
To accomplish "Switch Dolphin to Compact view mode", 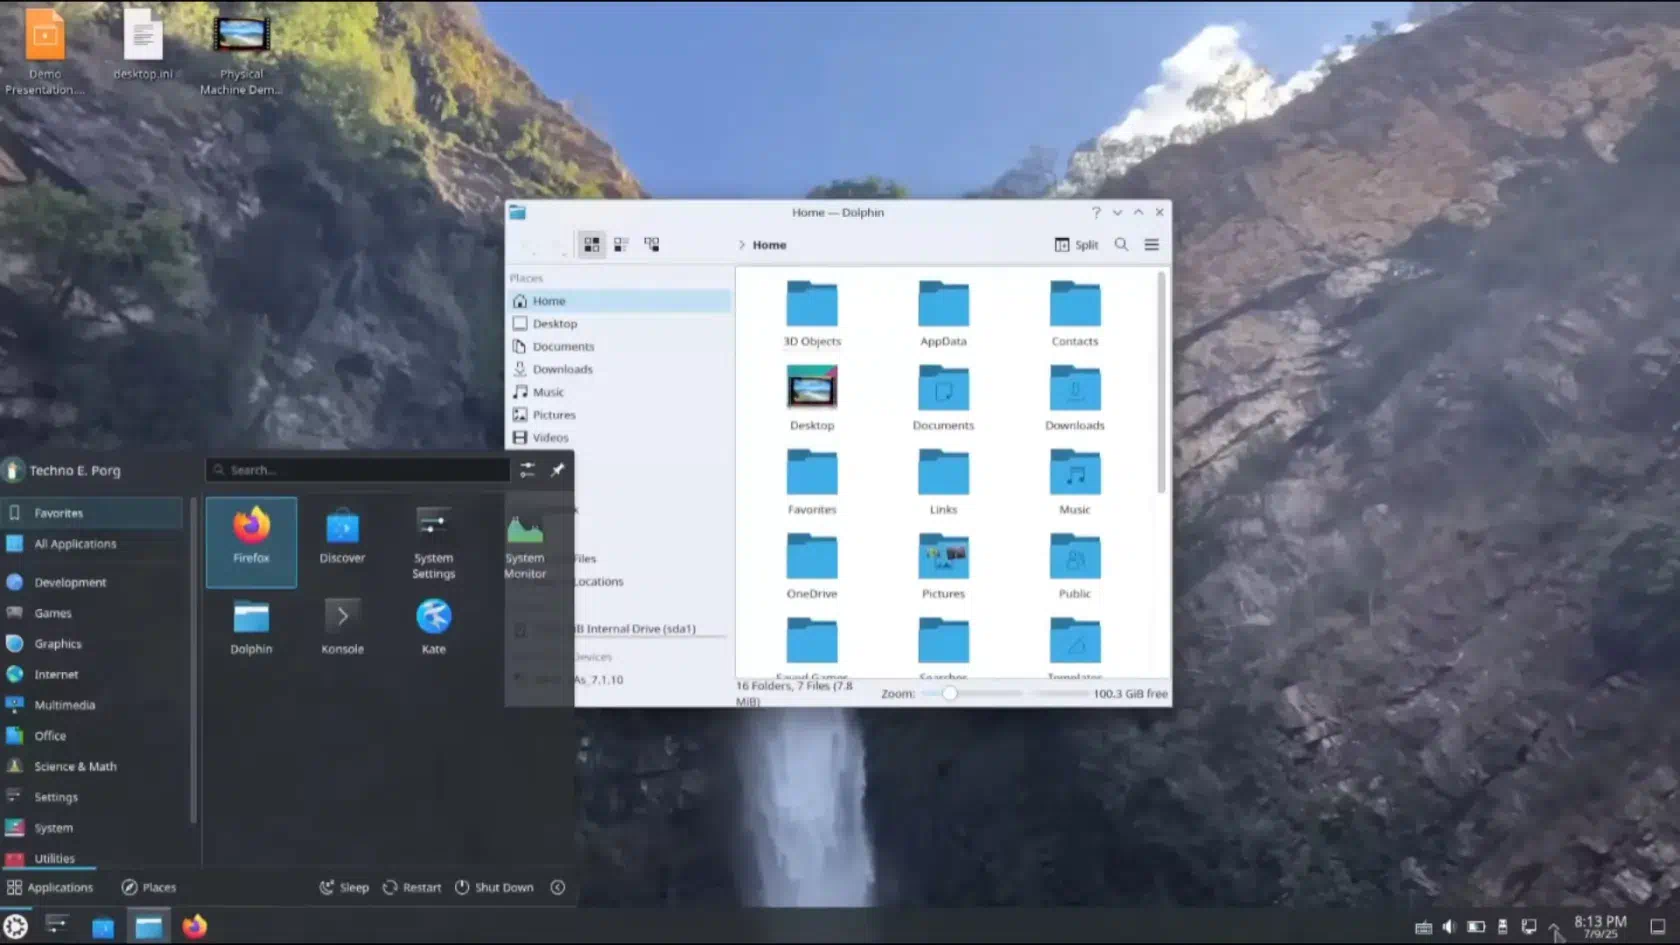I will (x=621, y=244).
